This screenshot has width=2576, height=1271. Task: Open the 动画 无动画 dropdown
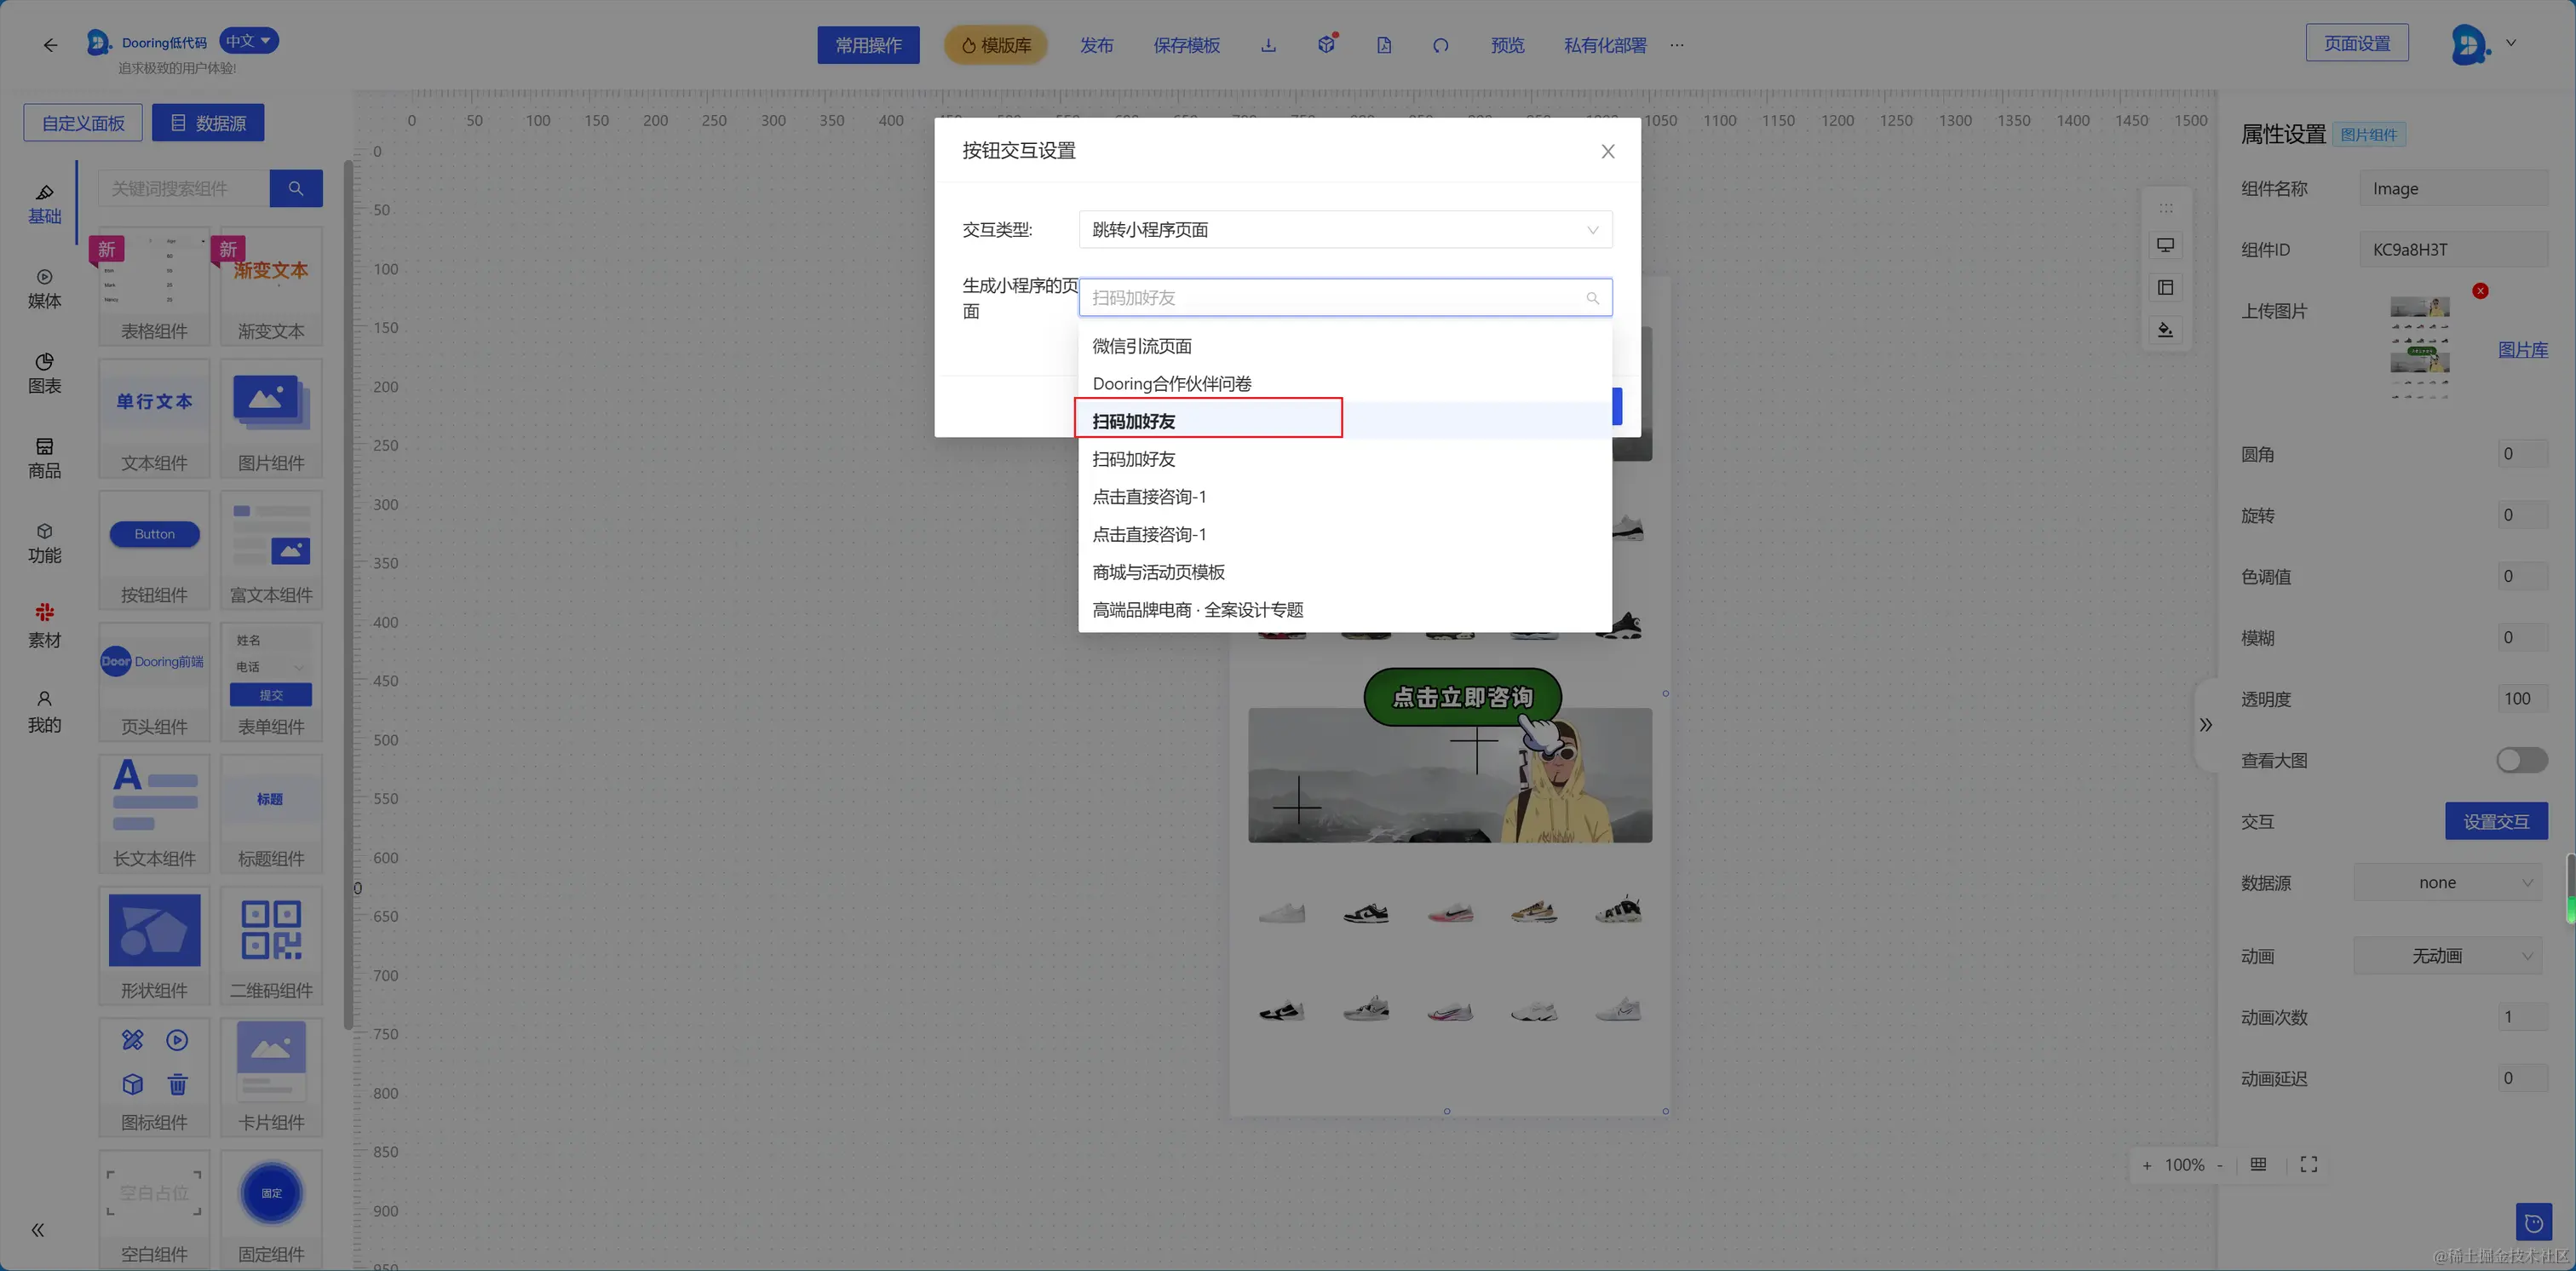click(x=2448, y=956)
